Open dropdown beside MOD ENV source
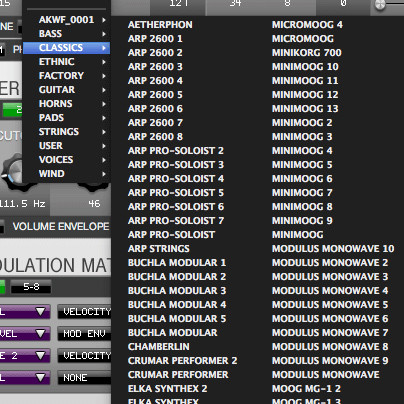The width and height of the screenshot is (404, 404). tap(40, 334)
